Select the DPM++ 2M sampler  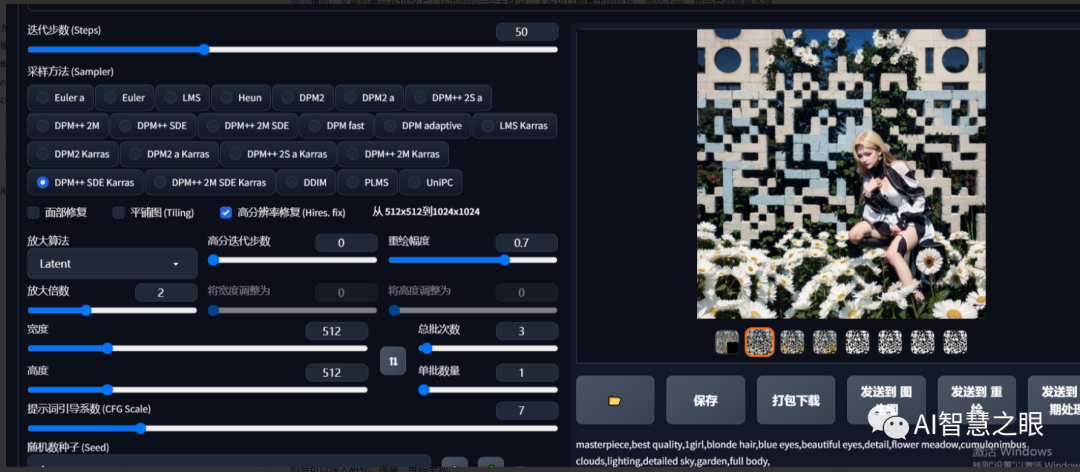tap(68, 126)
